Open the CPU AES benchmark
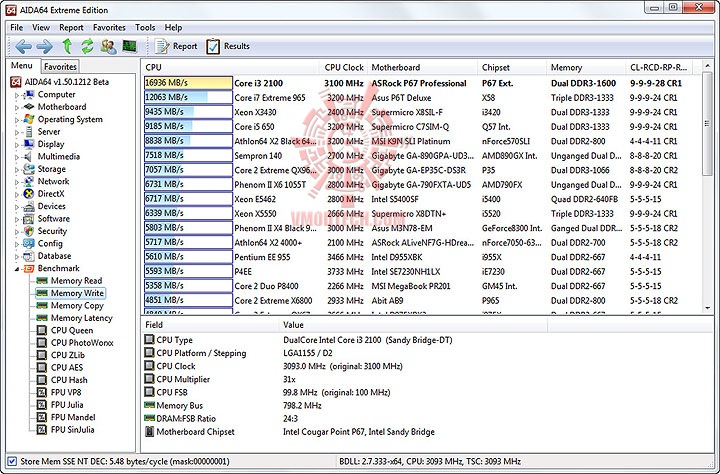The width and height of the screenshot is (720, 474). [67, 367]
